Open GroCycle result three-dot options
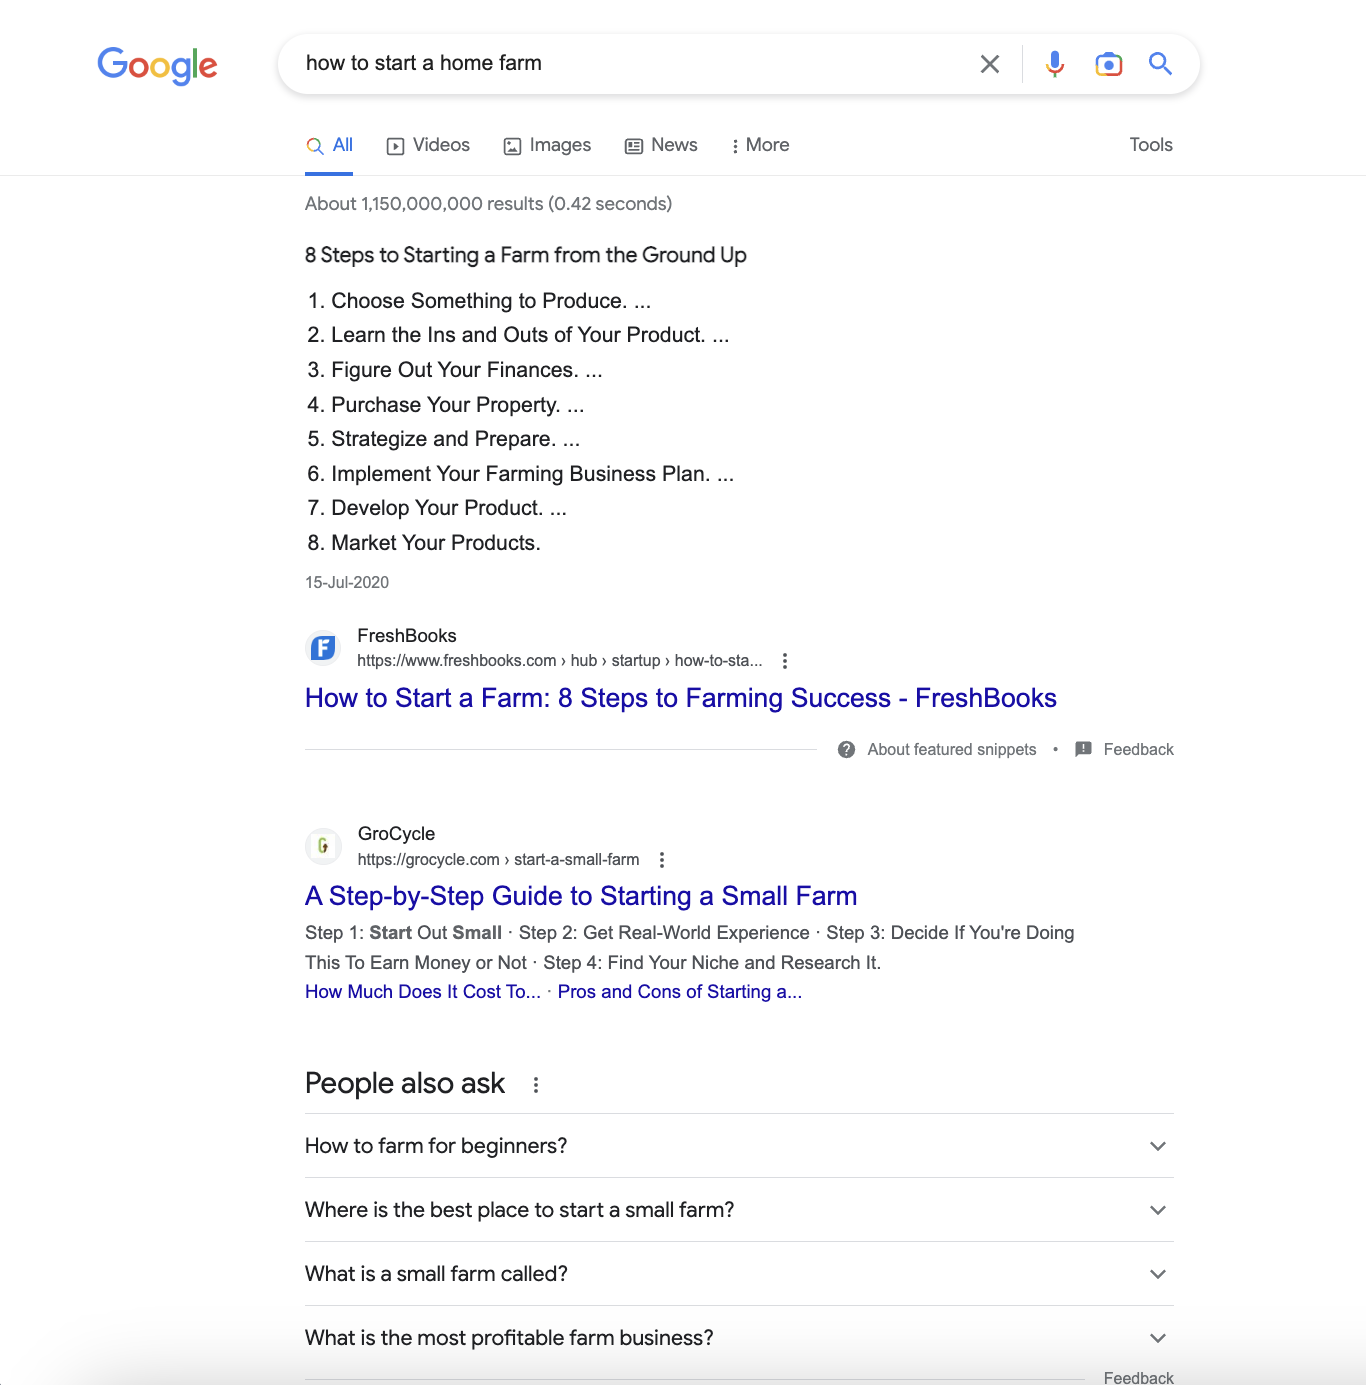The image size is (1366, 1385). [662, 860]
